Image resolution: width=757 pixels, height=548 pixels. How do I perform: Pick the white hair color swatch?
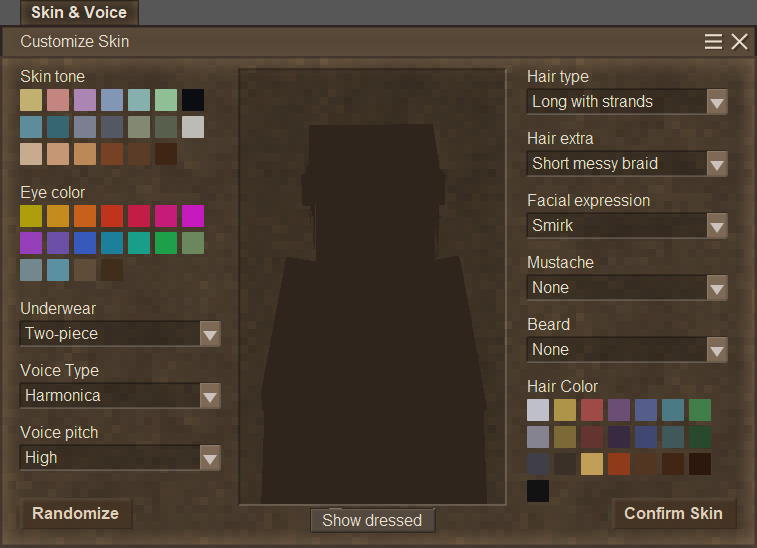tap(538, 410)
